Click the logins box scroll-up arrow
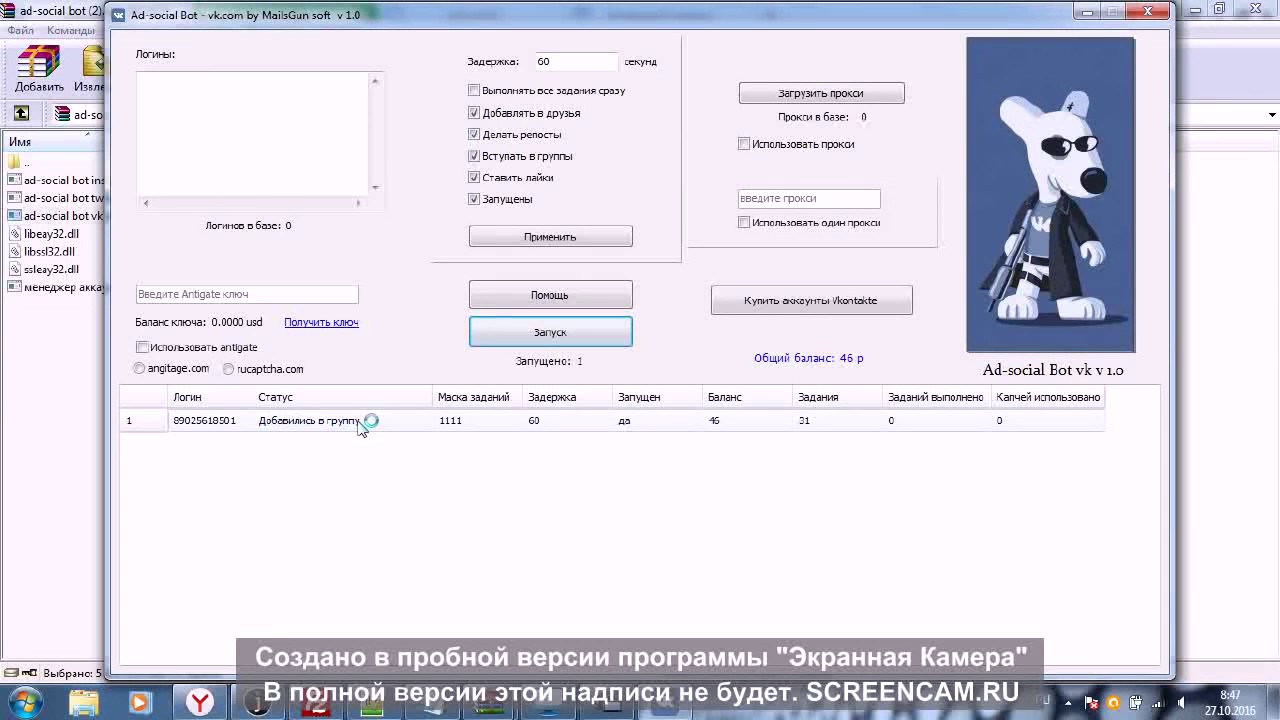The image size is (1280, 720). pos(376,81)
